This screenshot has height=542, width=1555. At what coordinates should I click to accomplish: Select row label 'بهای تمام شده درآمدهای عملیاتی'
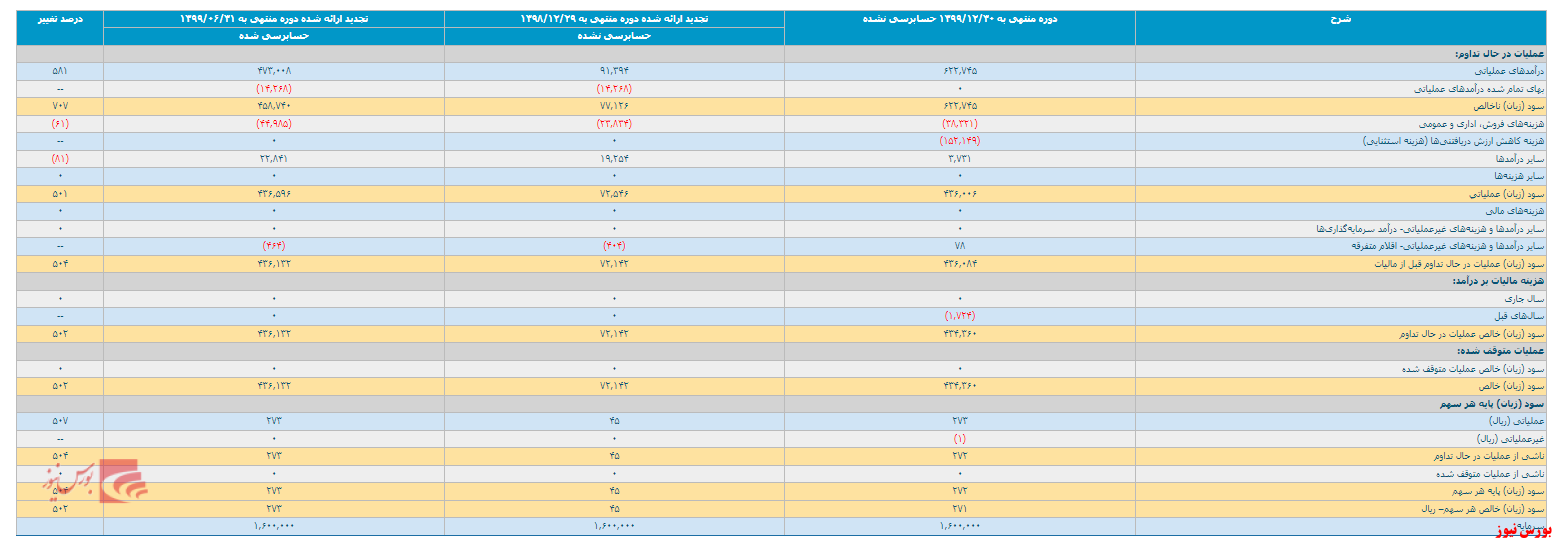(x=1480, y=88)
